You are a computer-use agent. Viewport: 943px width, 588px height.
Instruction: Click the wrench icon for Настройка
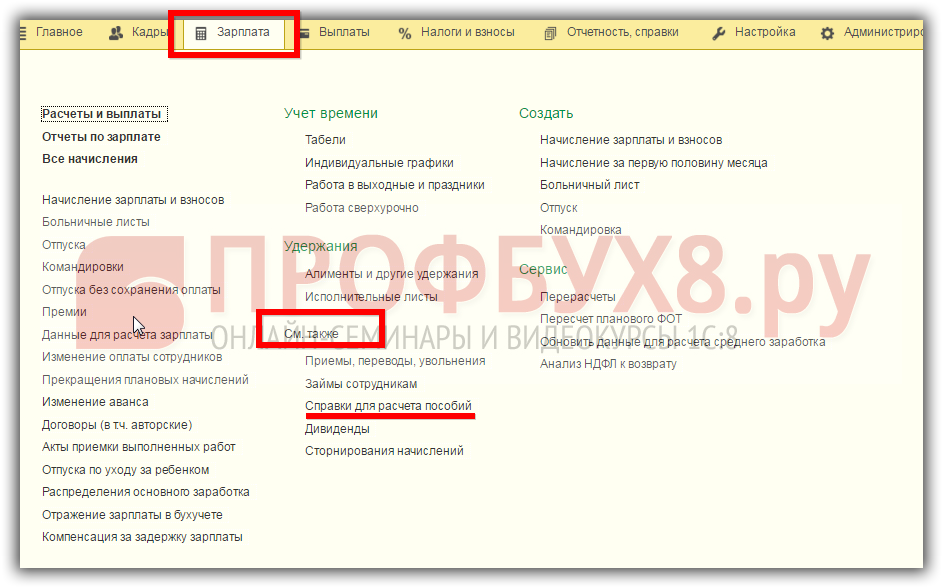pyautogui.click(x=719, y=33)
